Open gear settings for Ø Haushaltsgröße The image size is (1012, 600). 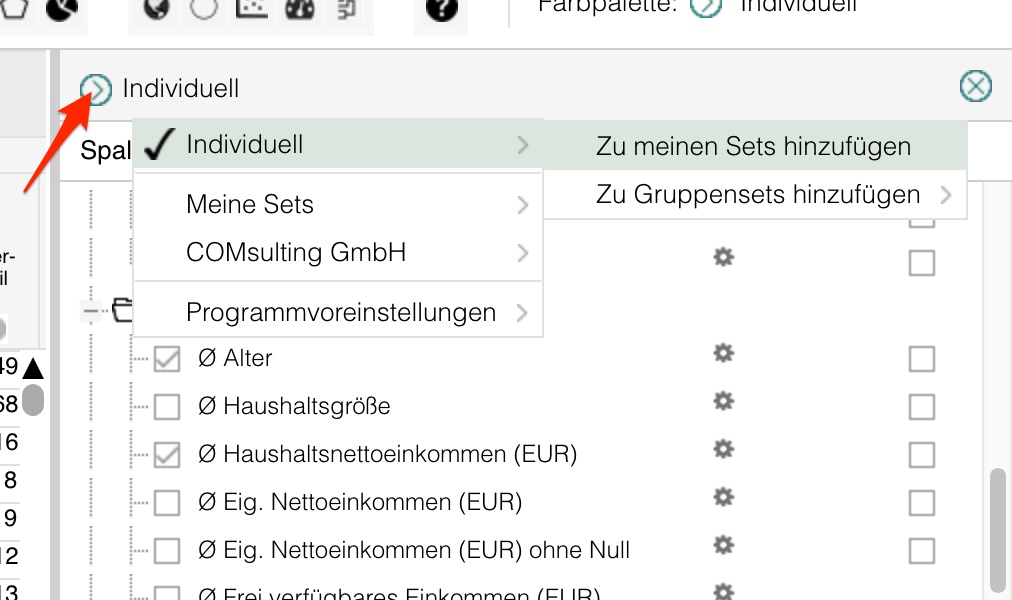(723, 401)
